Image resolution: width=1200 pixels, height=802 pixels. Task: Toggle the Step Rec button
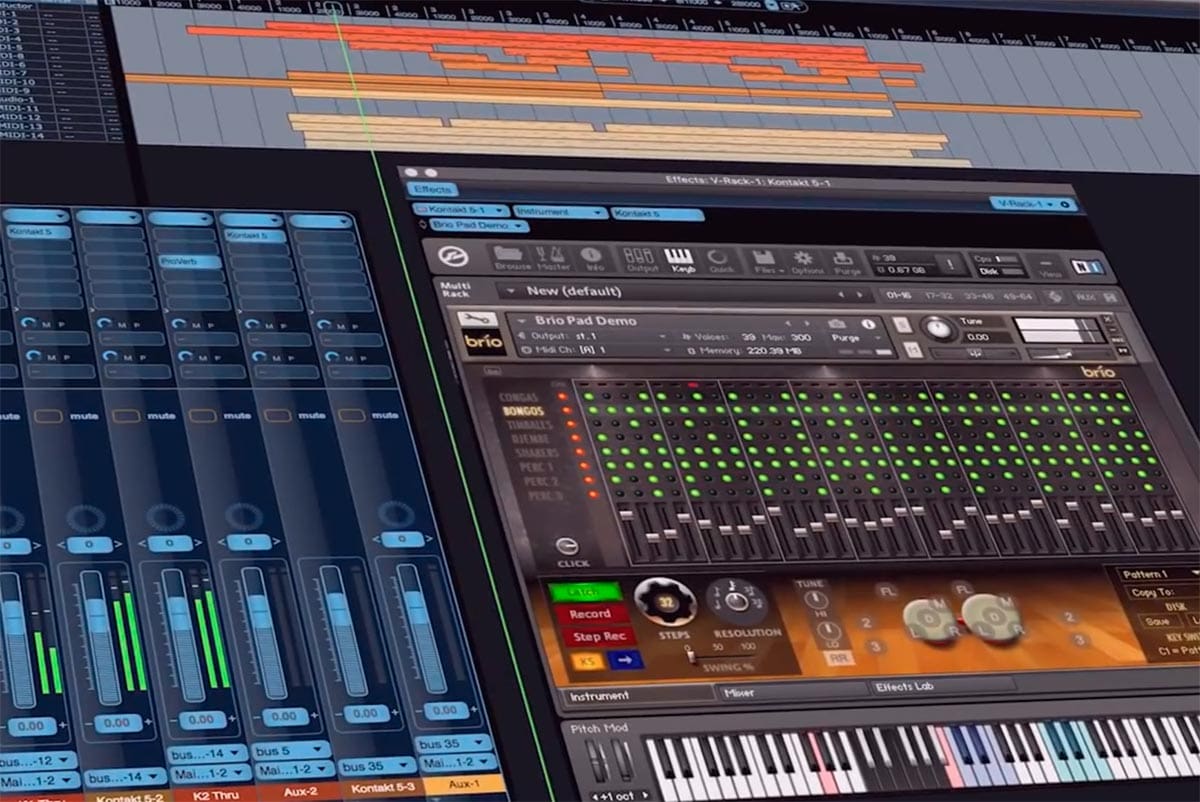tap(598, 637)
